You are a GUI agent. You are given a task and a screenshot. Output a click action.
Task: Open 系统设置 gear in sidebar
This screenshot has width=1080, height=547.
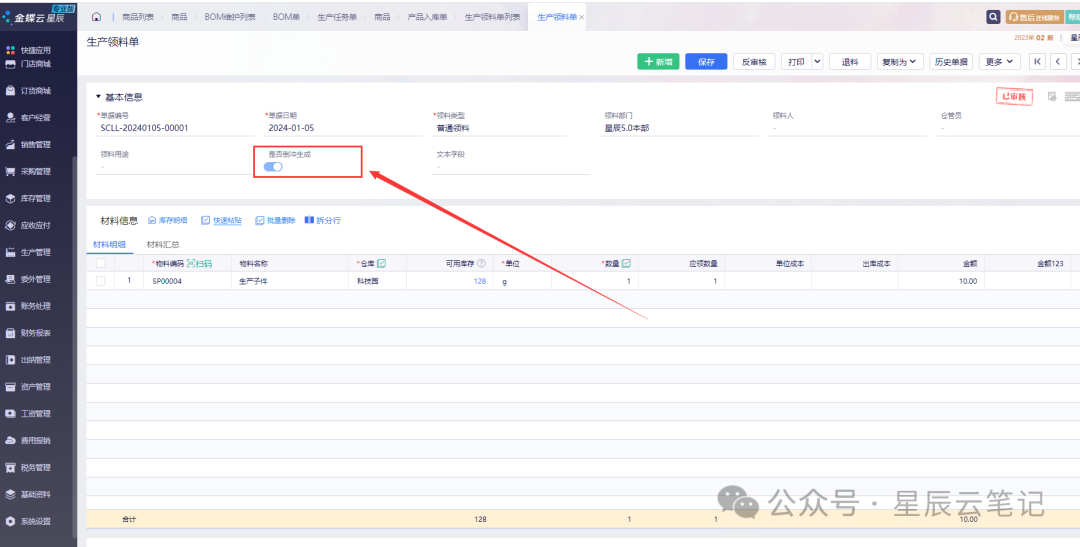(x=35, y=521)
